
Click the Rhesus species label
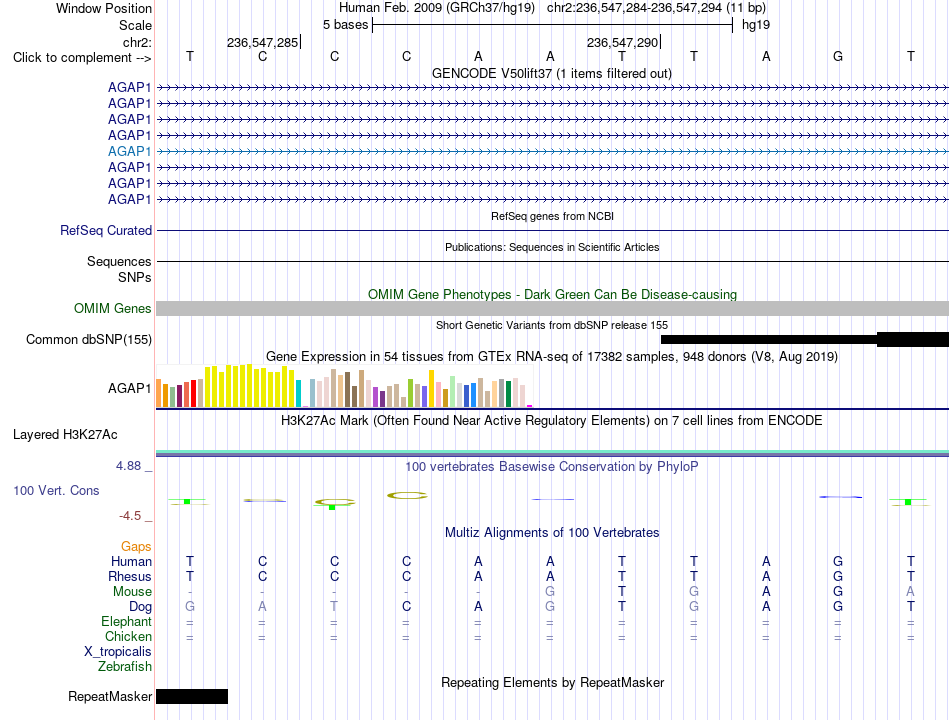click(x=130, y=576)
